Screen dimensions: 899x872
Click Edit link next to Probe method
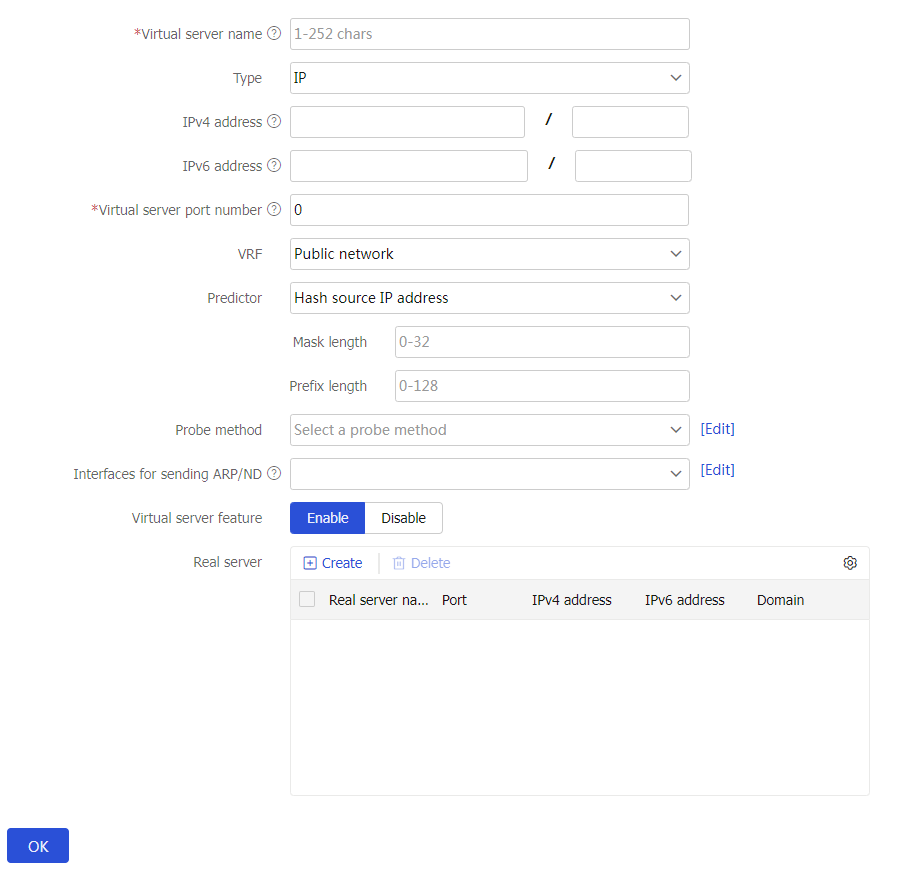(717, 429)
